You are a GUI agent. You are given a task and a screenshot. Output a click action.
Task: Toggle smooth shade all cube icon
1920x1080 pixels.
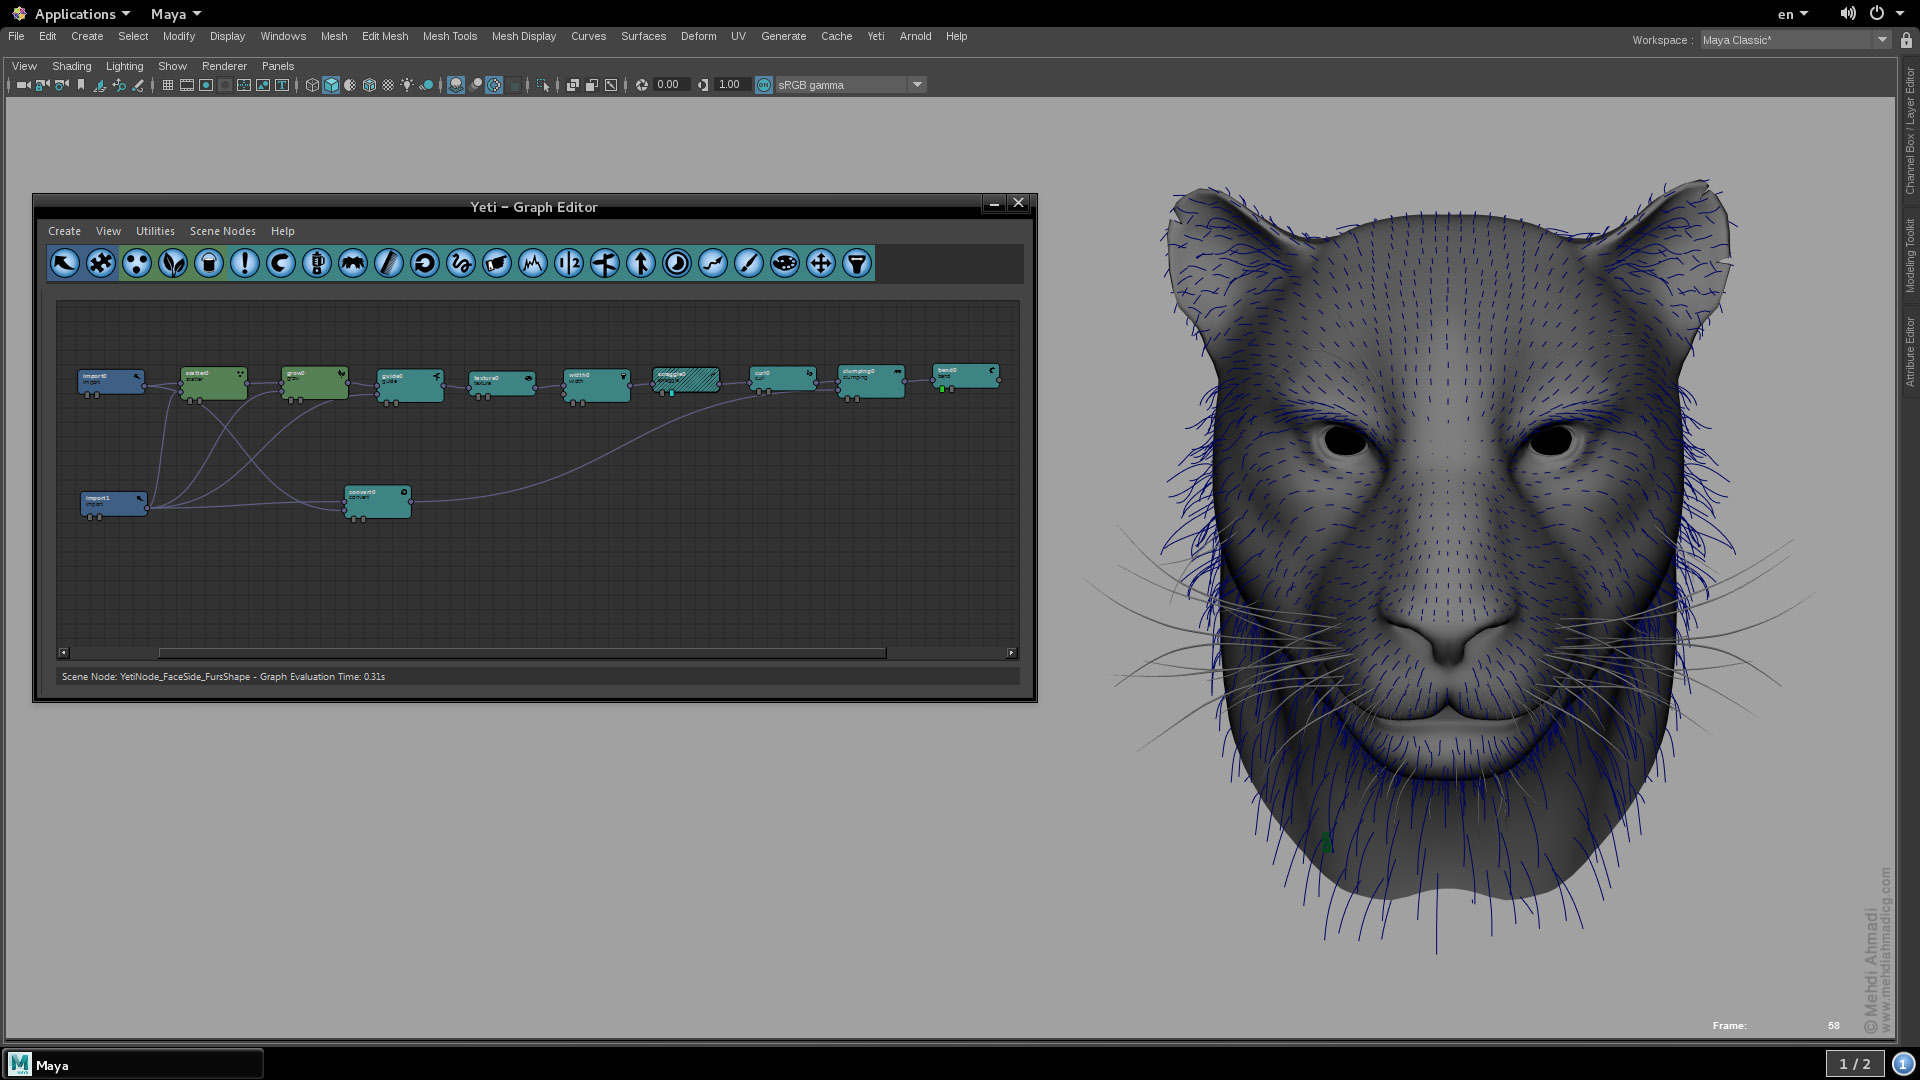(x=331, y=85)
